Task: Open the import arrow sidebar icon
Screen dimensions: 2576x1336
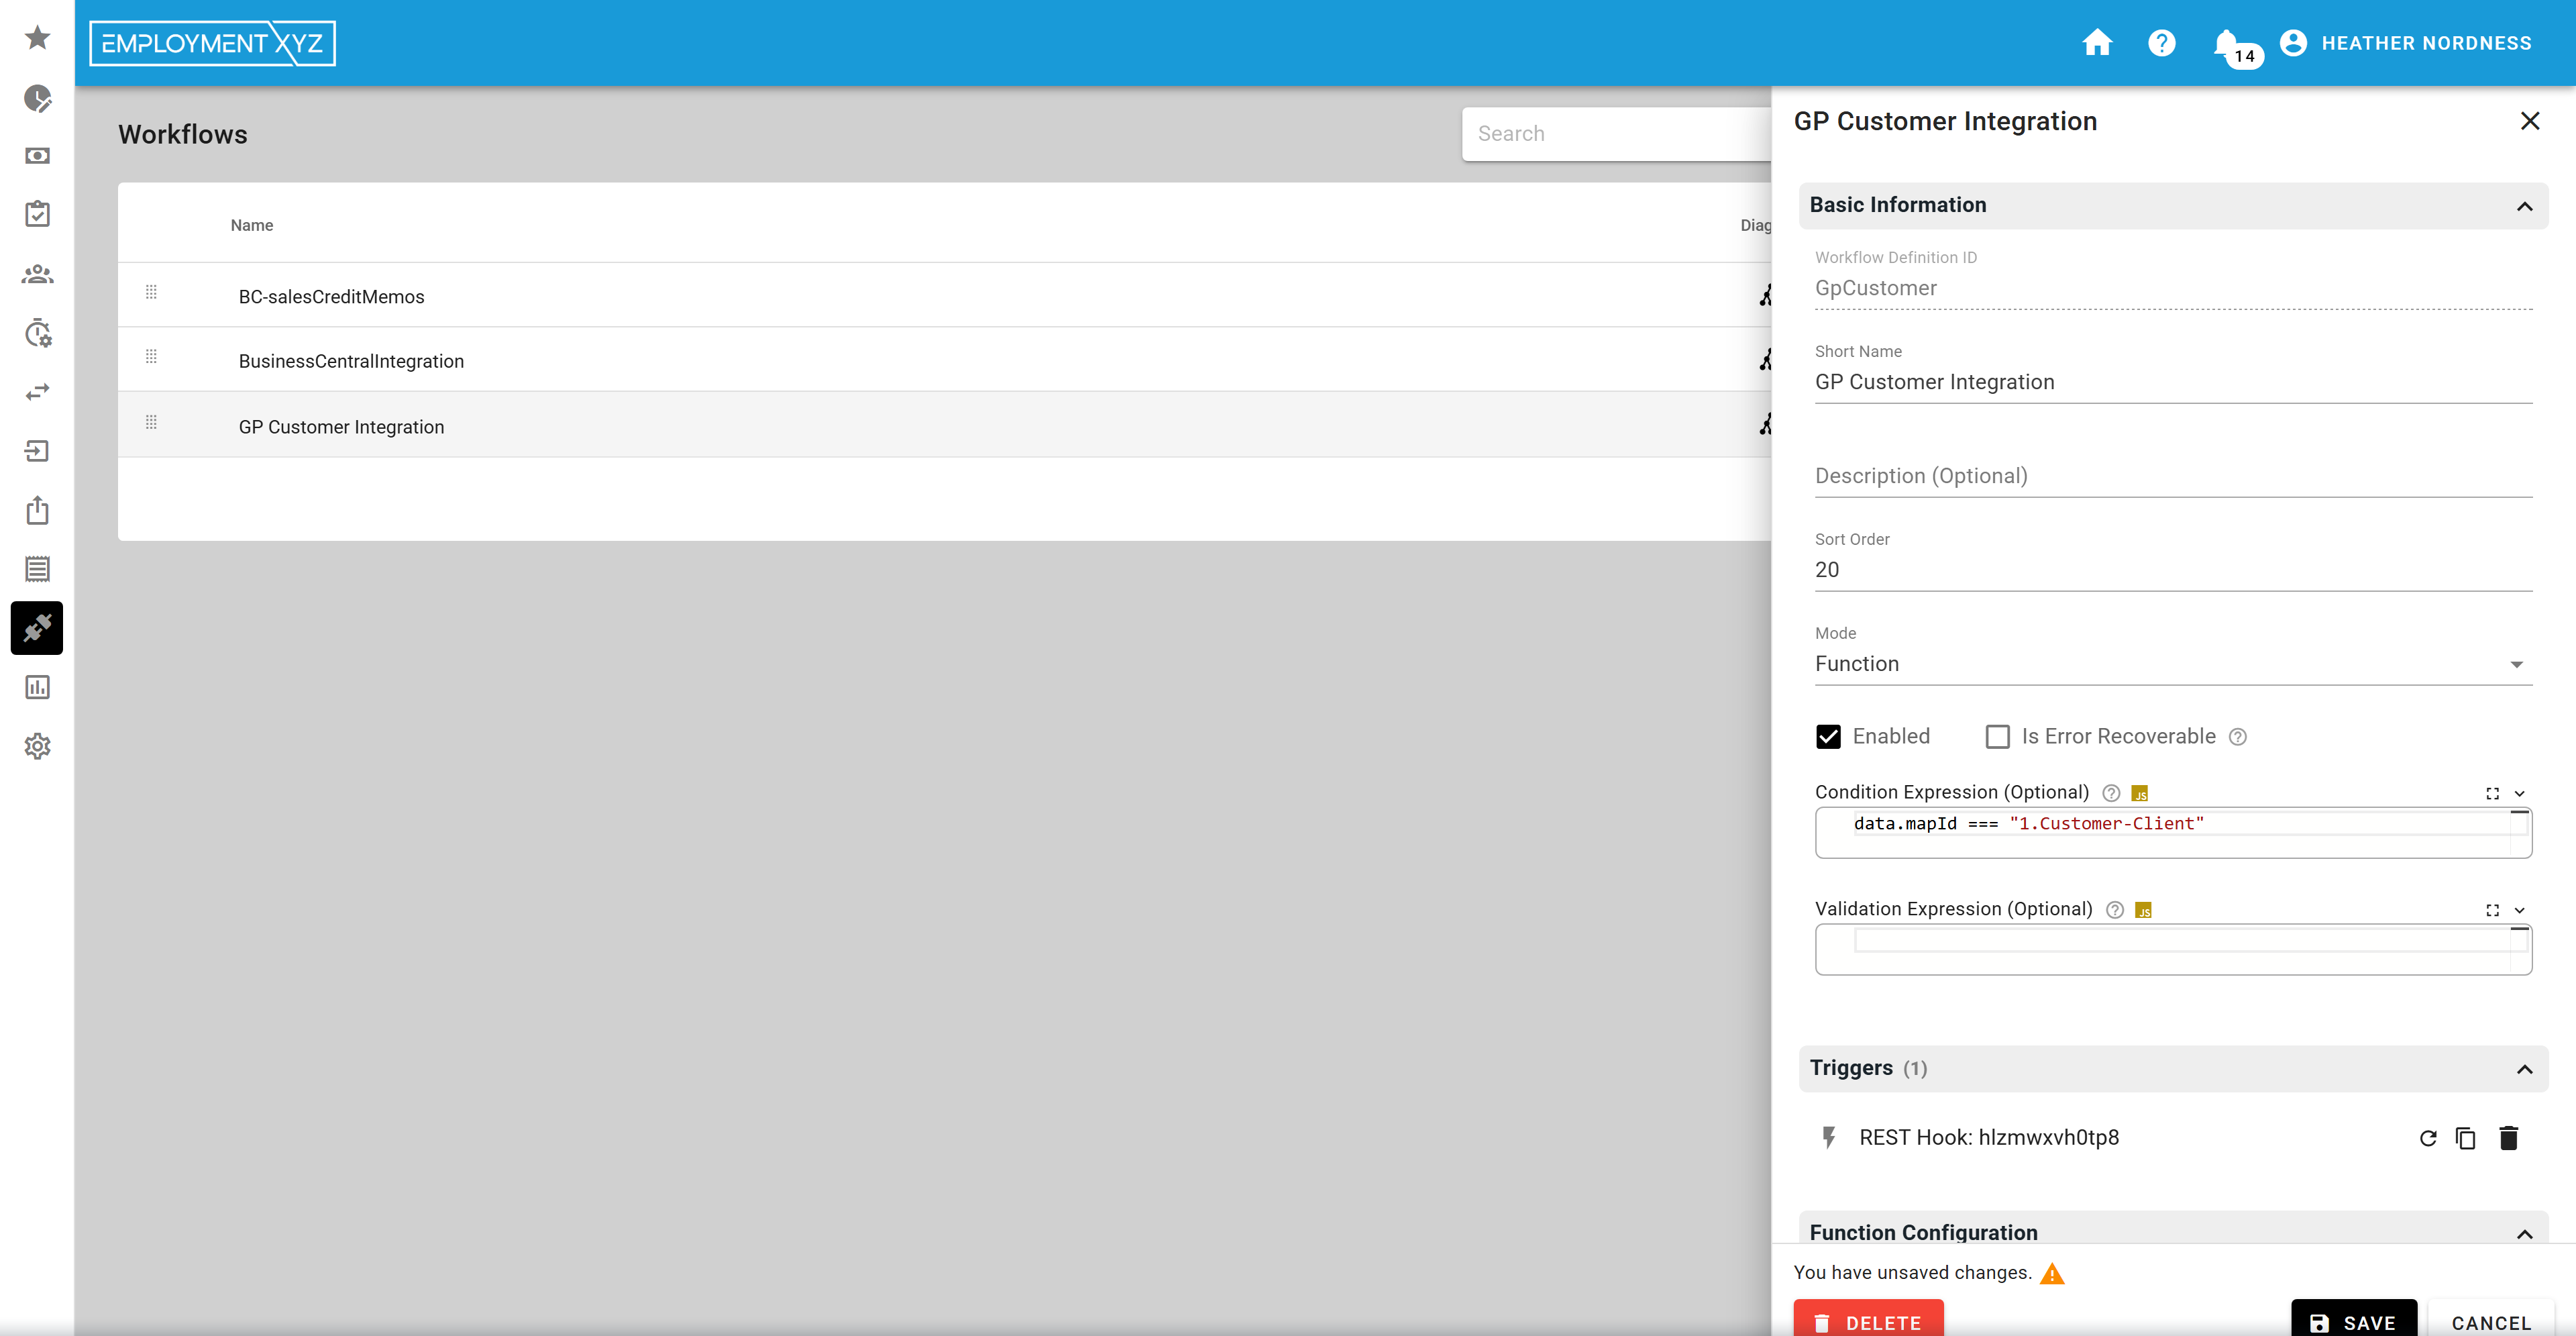Action: [x=37, y=451]
